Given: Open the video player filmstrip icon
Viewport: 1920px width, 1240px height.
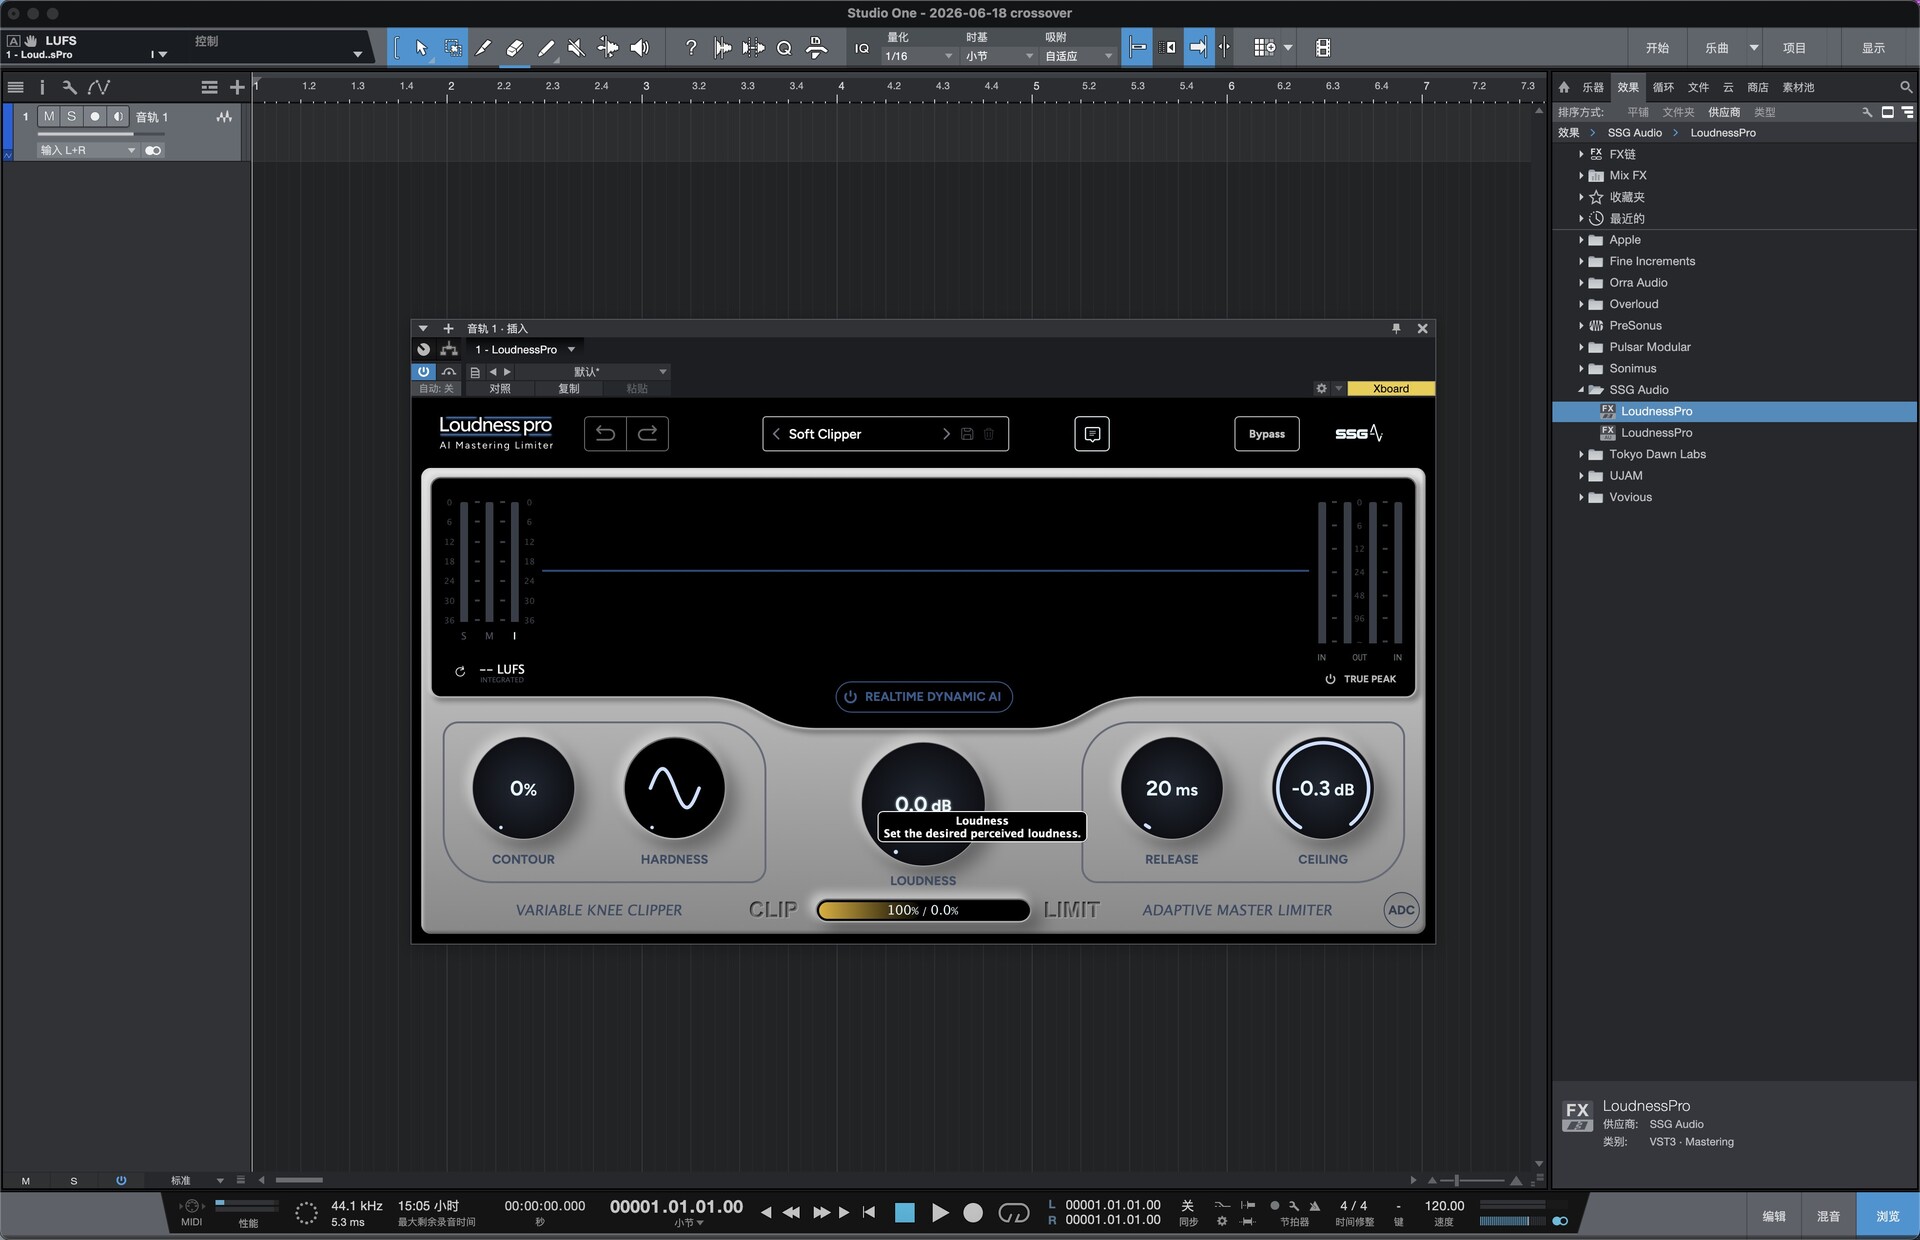Looking at the screenshot, I should point(1323,47).
